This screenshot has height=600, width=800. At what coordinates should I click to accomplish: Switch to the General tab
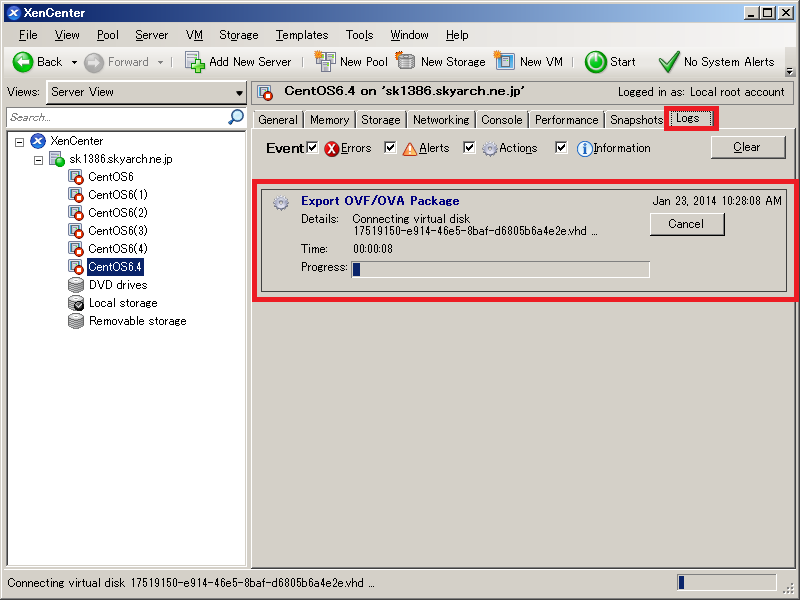(278, 120)
